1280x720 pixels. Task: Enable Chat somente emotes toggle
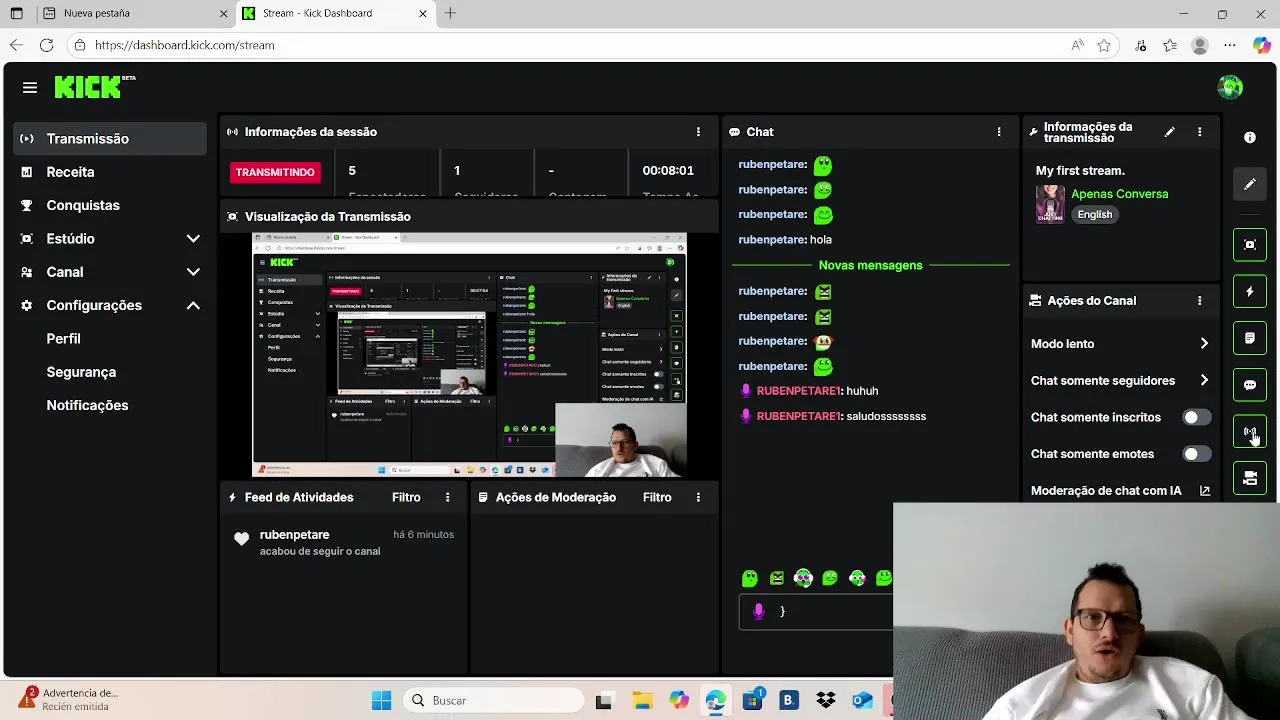click(x=1196, y=454)
